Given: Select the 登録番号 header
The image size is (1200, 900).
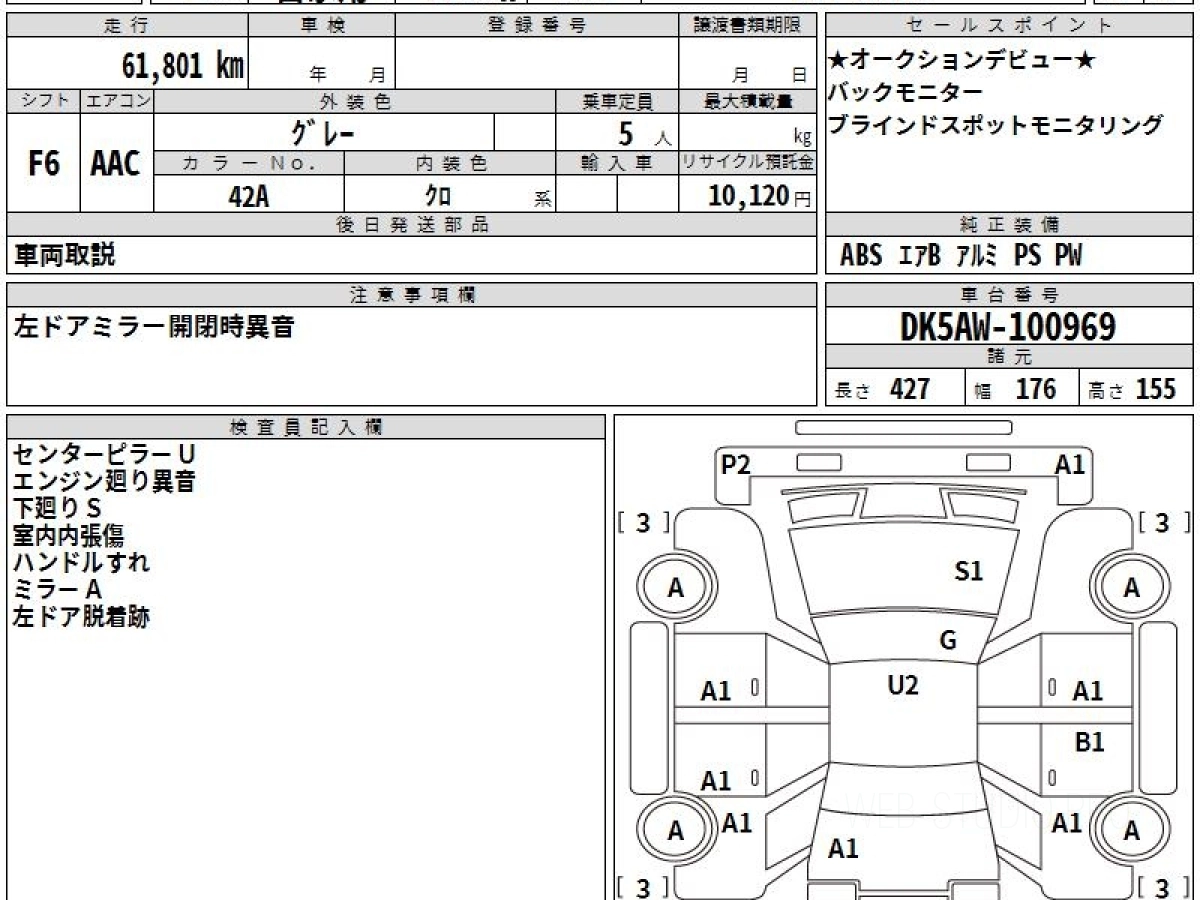Looking at the screenshot, I should [x=537, y=26].
